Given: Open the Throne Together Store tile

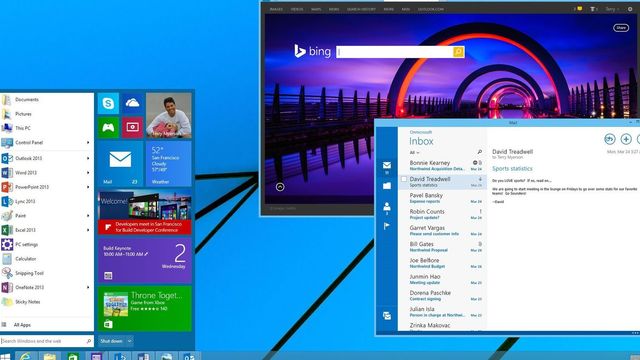Looking at the screenshot, I should point(144,308).
